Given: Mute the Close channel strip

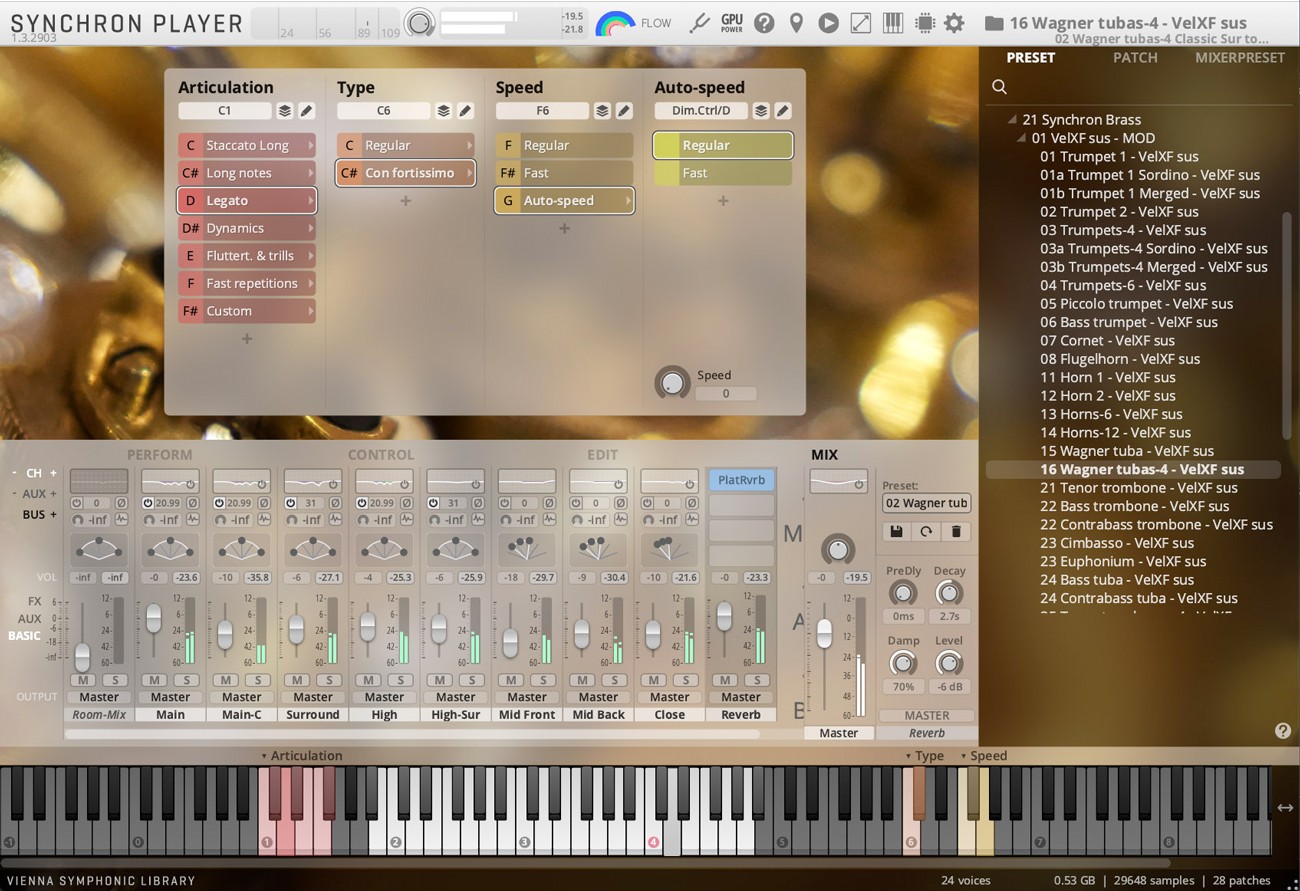Looking at the screenshot, I should (x=653, y=680).
